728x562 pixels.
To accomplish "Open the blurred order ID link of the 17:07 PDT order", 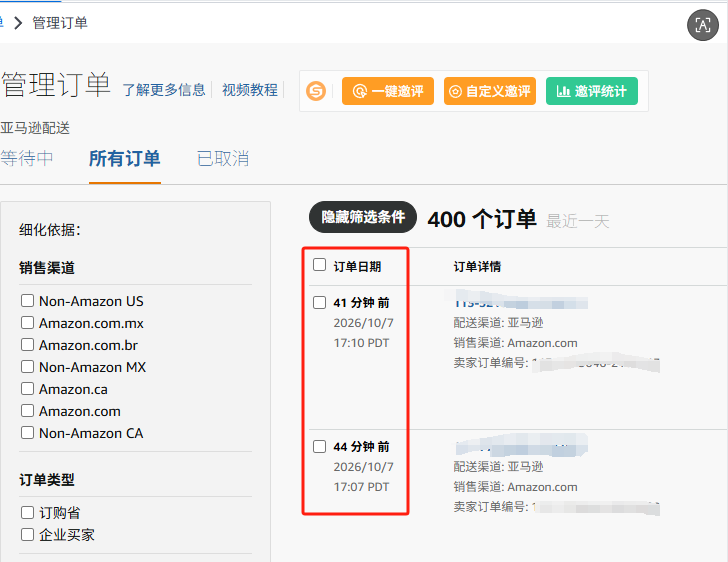I will pos(520,448).
